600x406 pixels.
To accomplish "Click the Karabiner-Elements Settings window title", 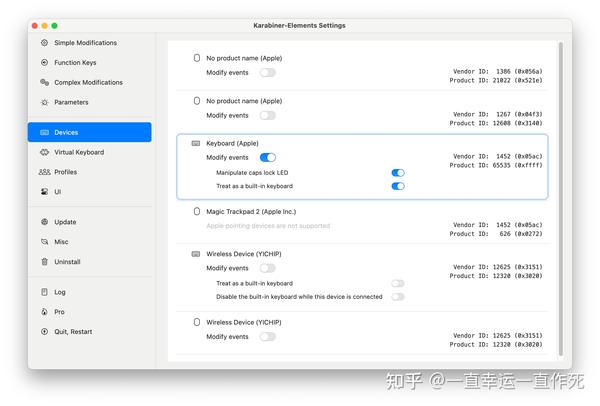I will 299,26.
